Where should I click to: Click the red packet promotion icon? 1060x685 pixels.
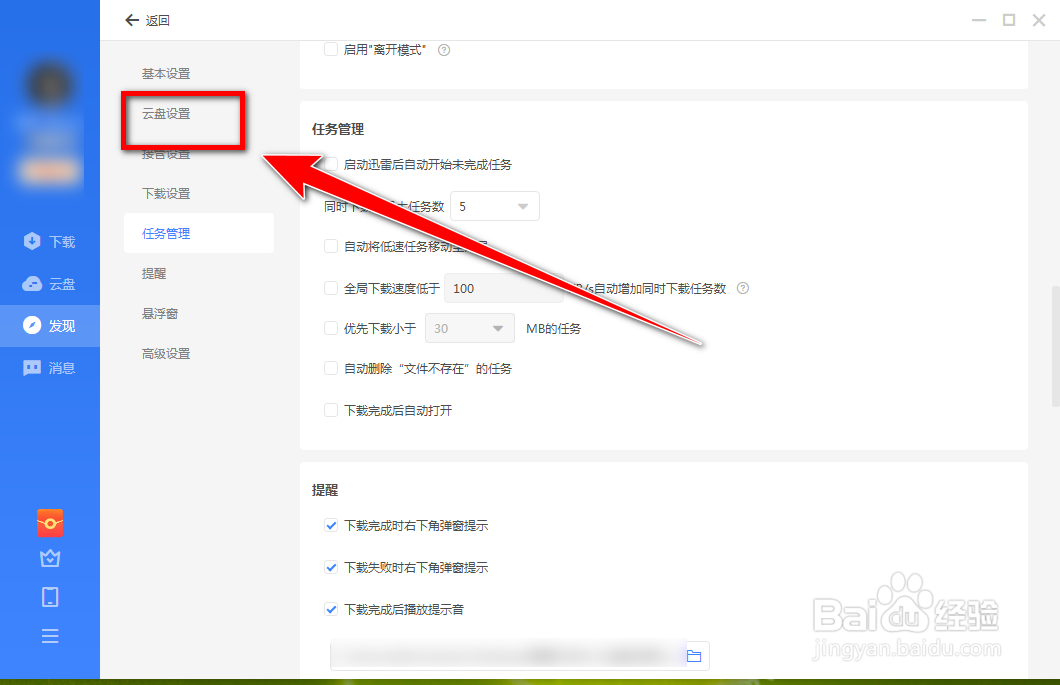coord(50,522)
